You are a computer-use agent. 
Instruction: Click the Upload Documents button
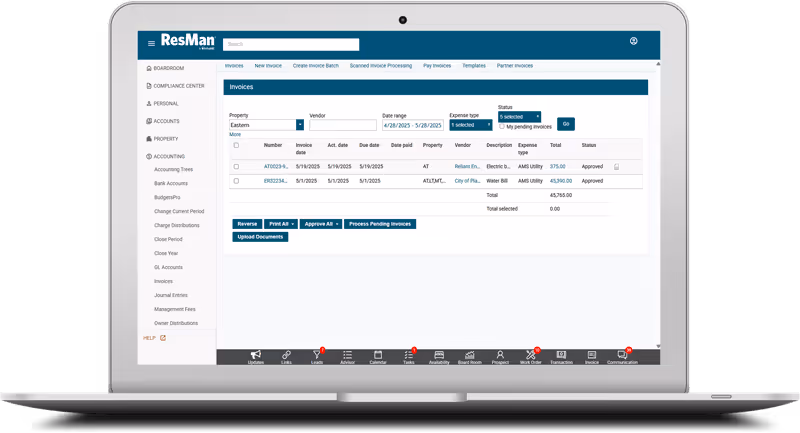pyautogui.click(x=260, y=237)
